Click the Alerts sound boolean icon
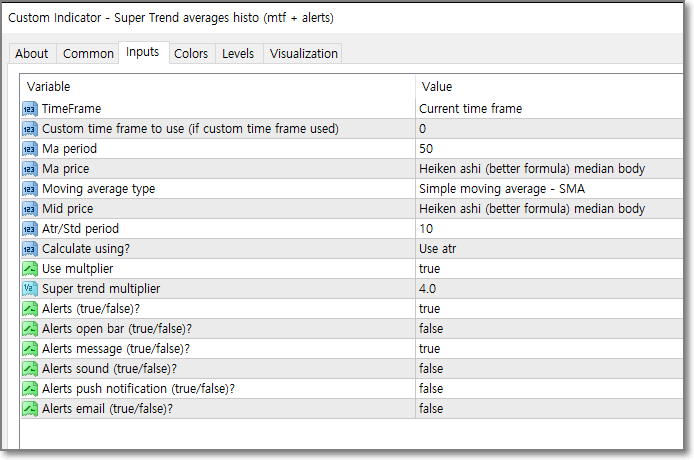694x460 pixels. pyautogui.click(x=29, y=368)
